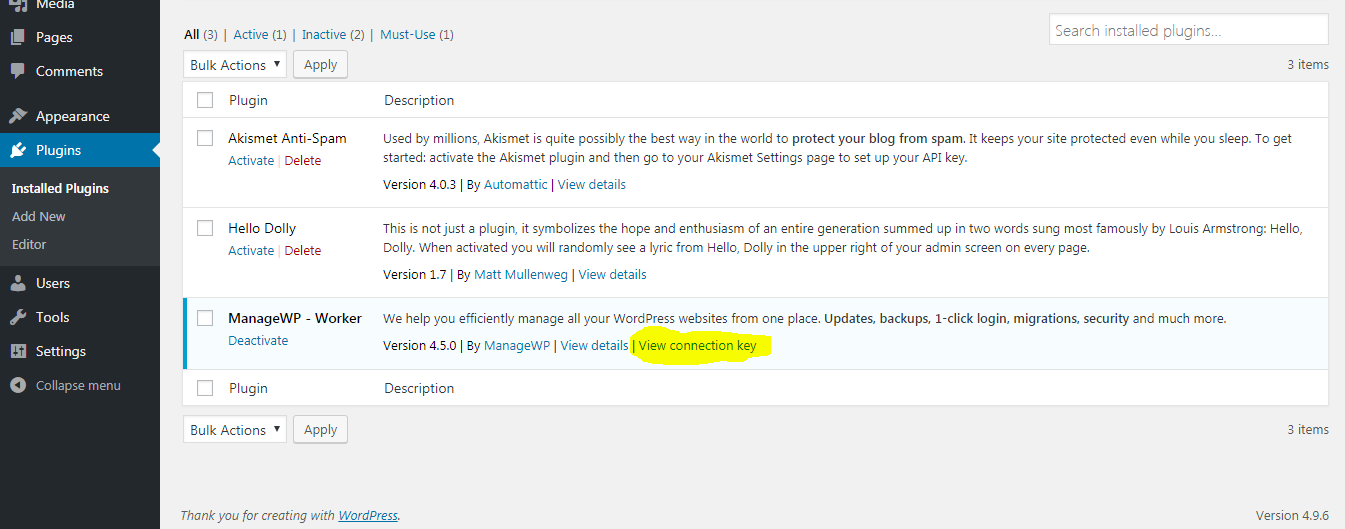Check the Hello Dolly plugin checkbox

click(205, 228)
